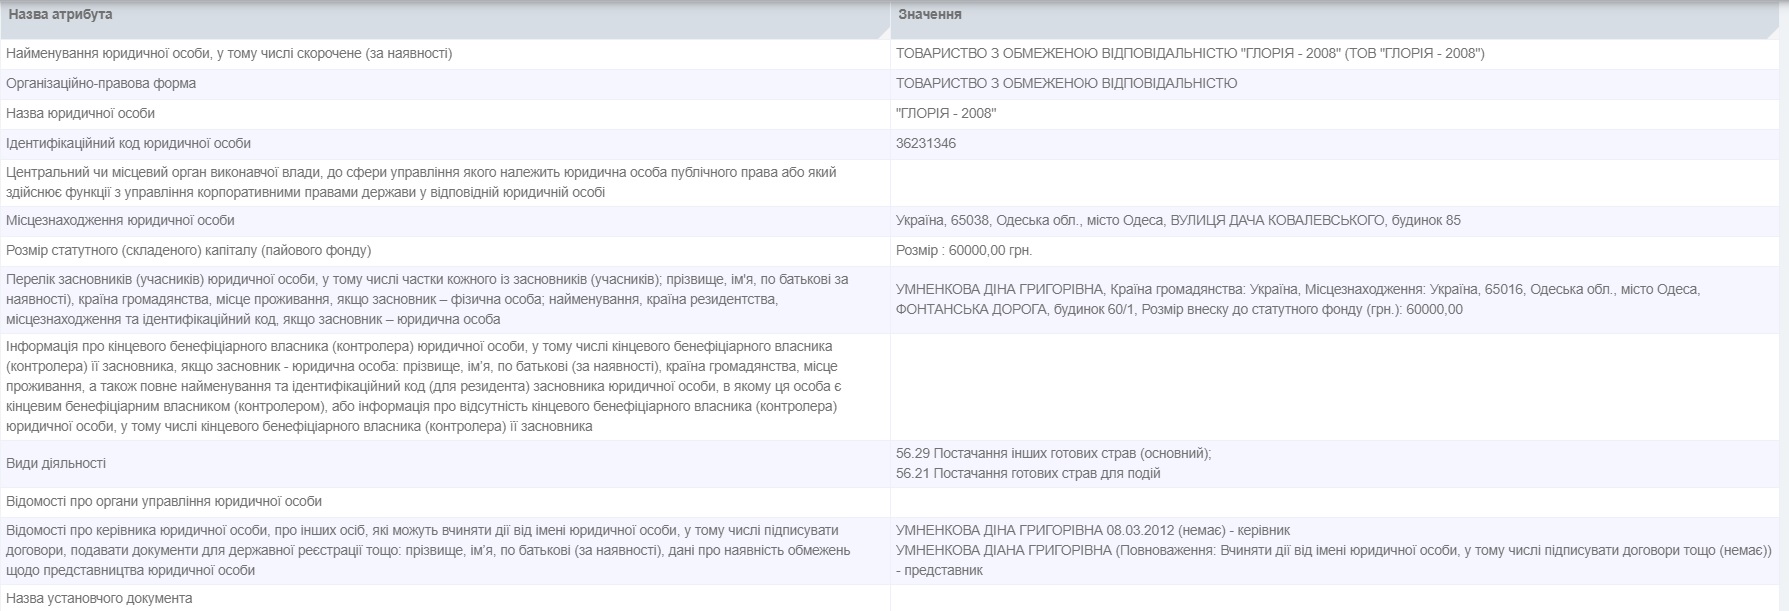Viewport: 1789px width, 611px height.
Task: Click the 'Види діяльності' attribute label
Action: click(x=56, y=464)
